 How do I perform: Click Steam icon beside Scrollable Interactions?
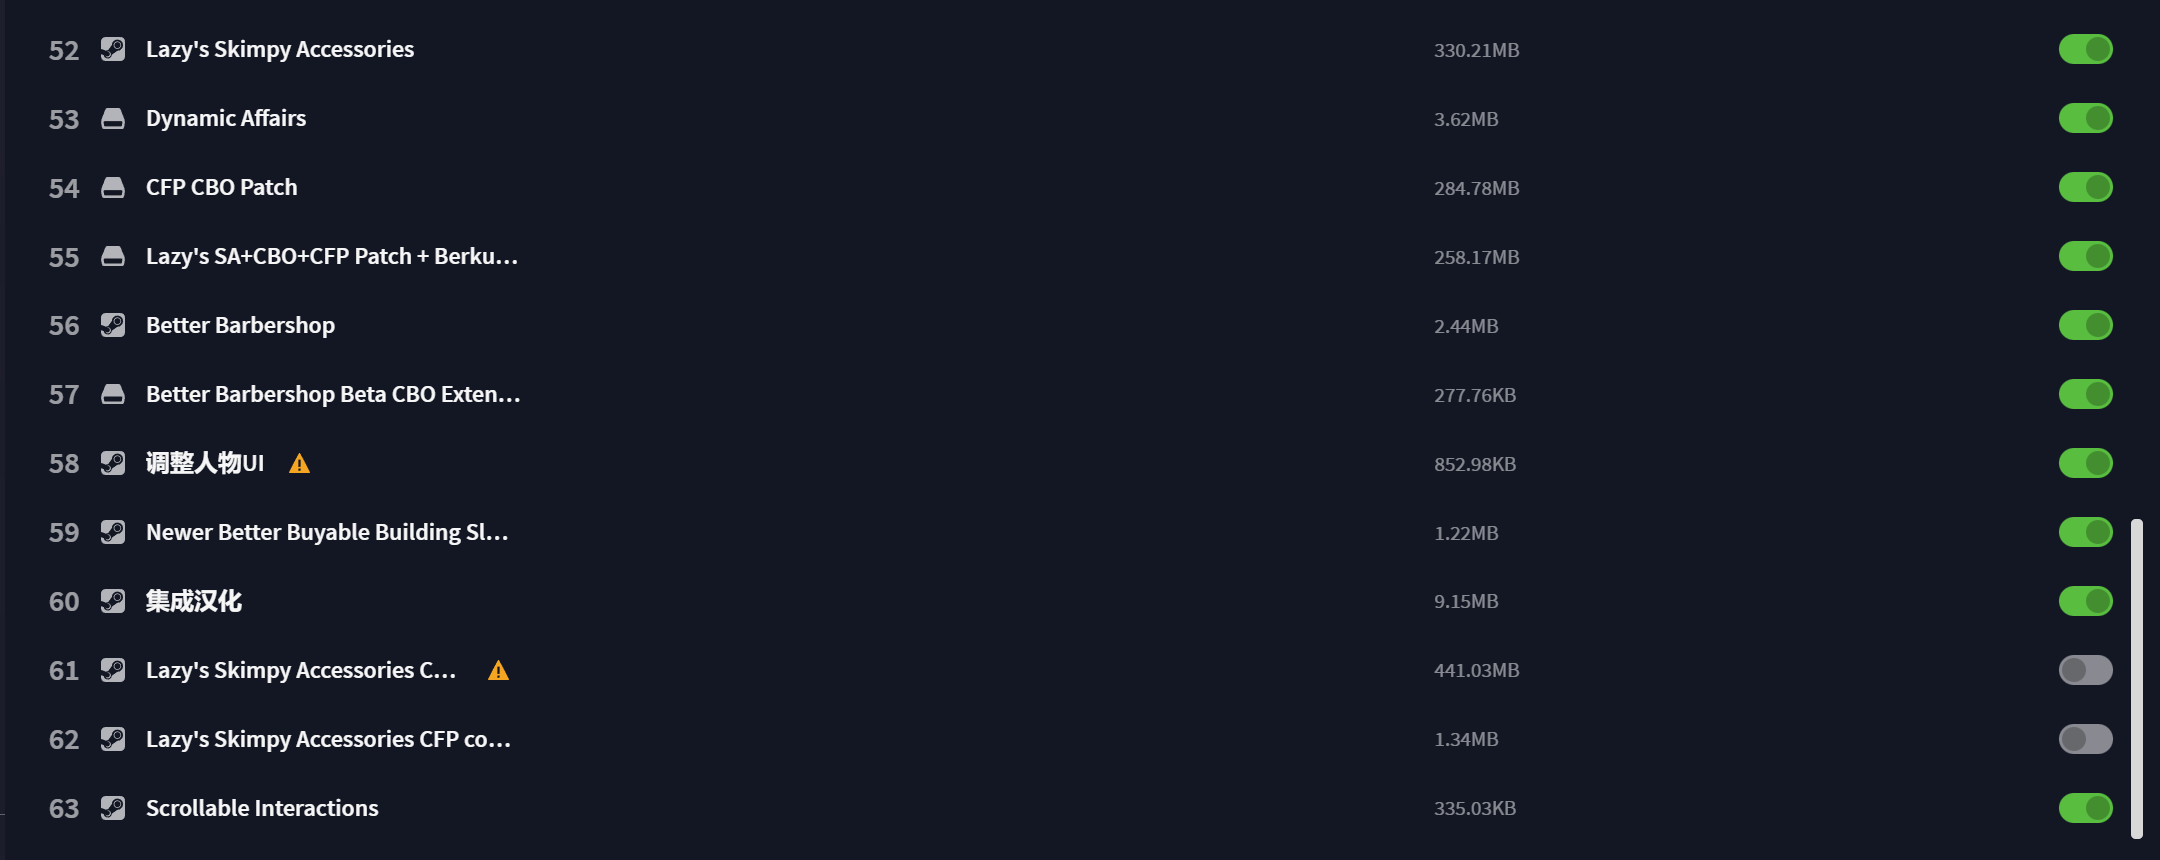pyautogui.click(x=113, y=808)
